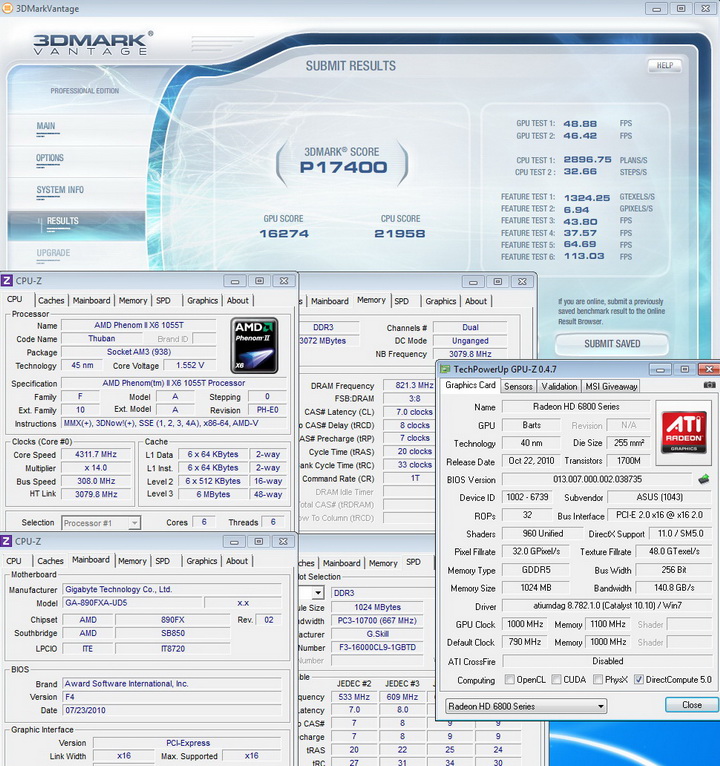The height and width of the screenshot is (766, 720).
Task: Close the CPU-Z Mainboard tab window
Action: tap(283, 541)
